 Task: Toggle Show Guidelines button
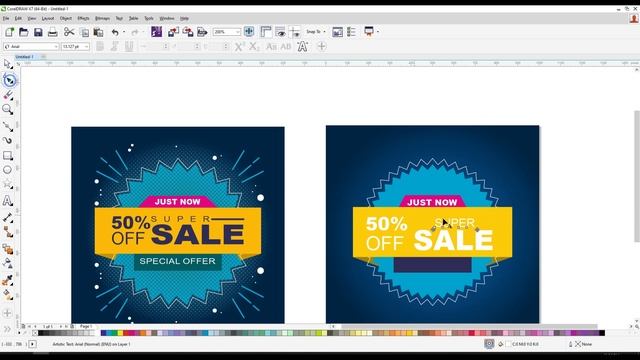(x=294, y=31)
